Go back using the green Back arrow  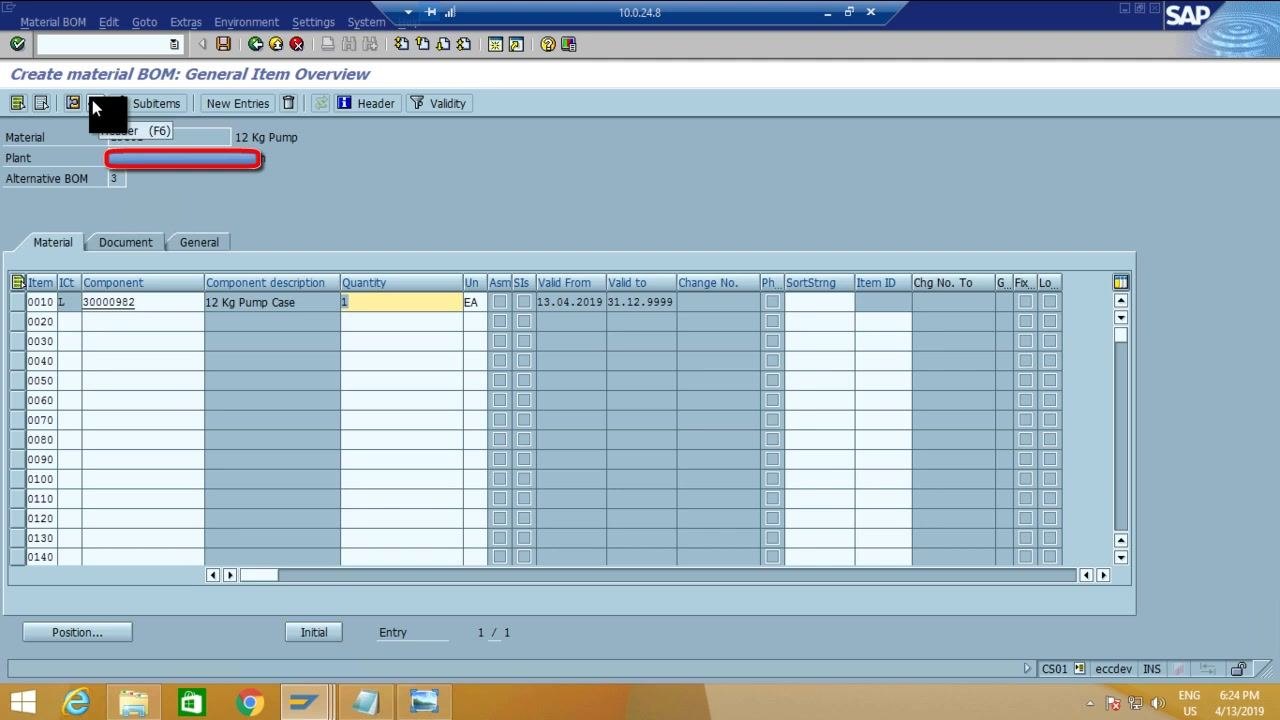click(x=255, y=44)
